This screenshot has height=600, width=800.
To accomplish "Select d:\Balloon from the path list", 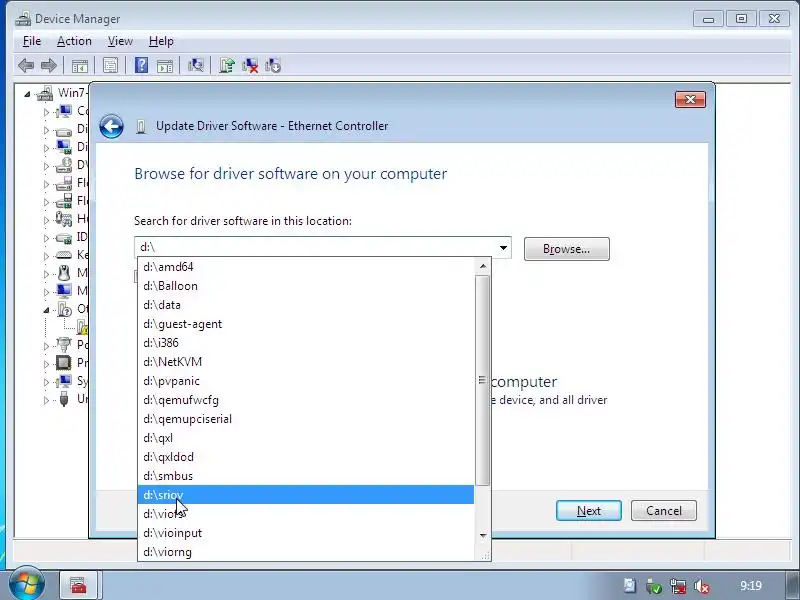I will (x=306, y=286).
